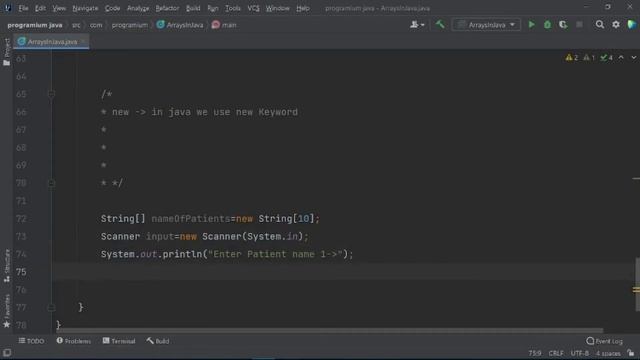Click programium java breadcrumb
The width and height of the screenshot is (640, 360).
point(35,25)
